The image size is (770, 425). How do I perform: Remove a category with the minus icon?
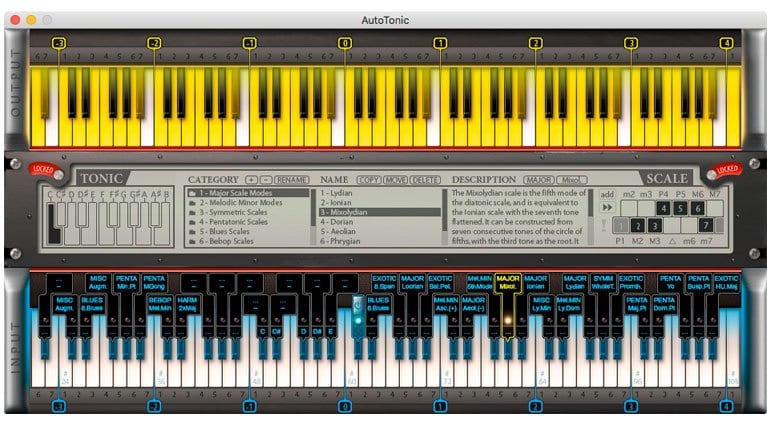click(265, 180)
